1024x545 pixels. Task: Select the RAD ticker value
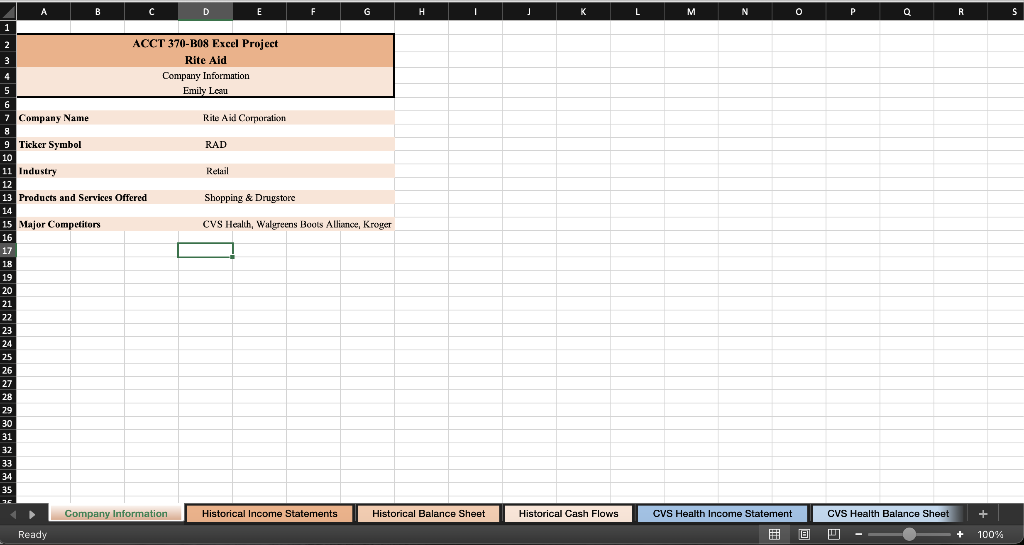(x=216, y=144)
